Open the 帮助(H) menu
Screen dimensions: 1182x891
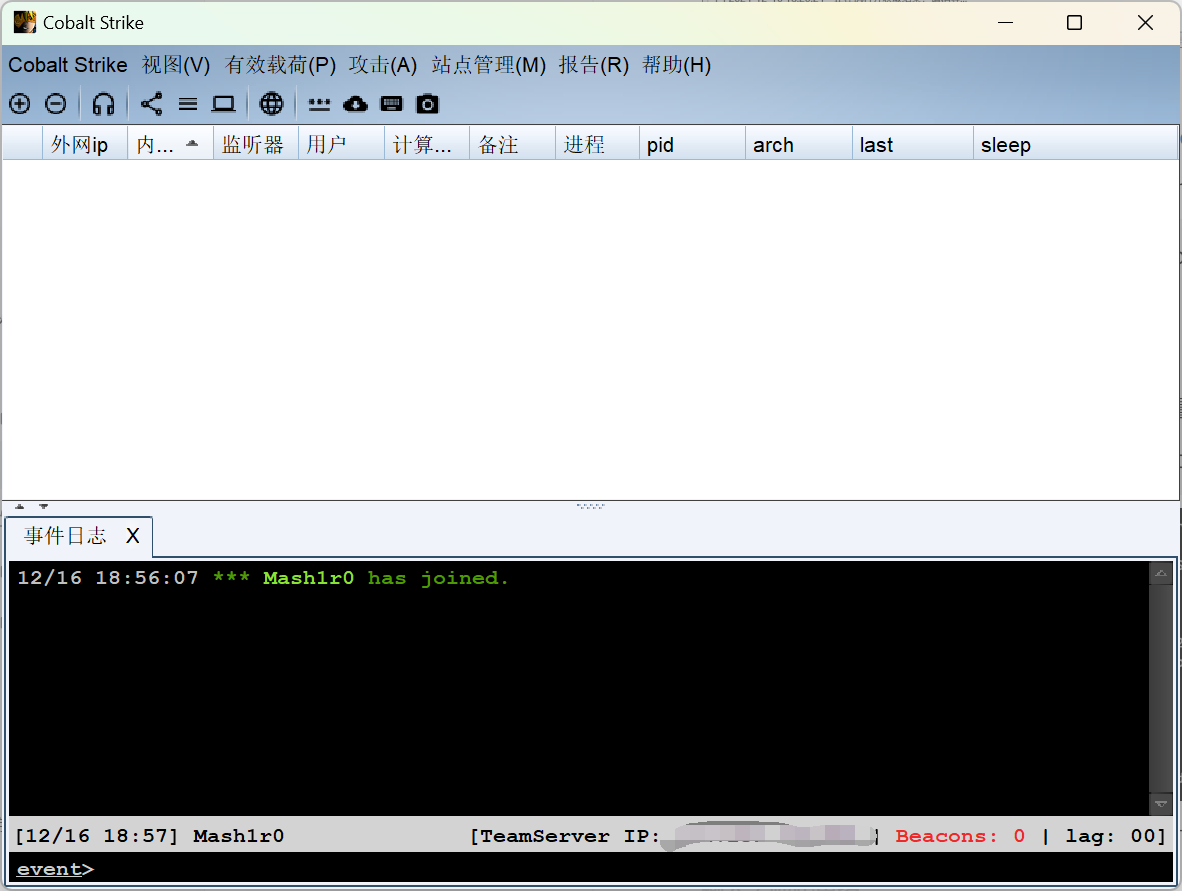click(x=676, y=65)
